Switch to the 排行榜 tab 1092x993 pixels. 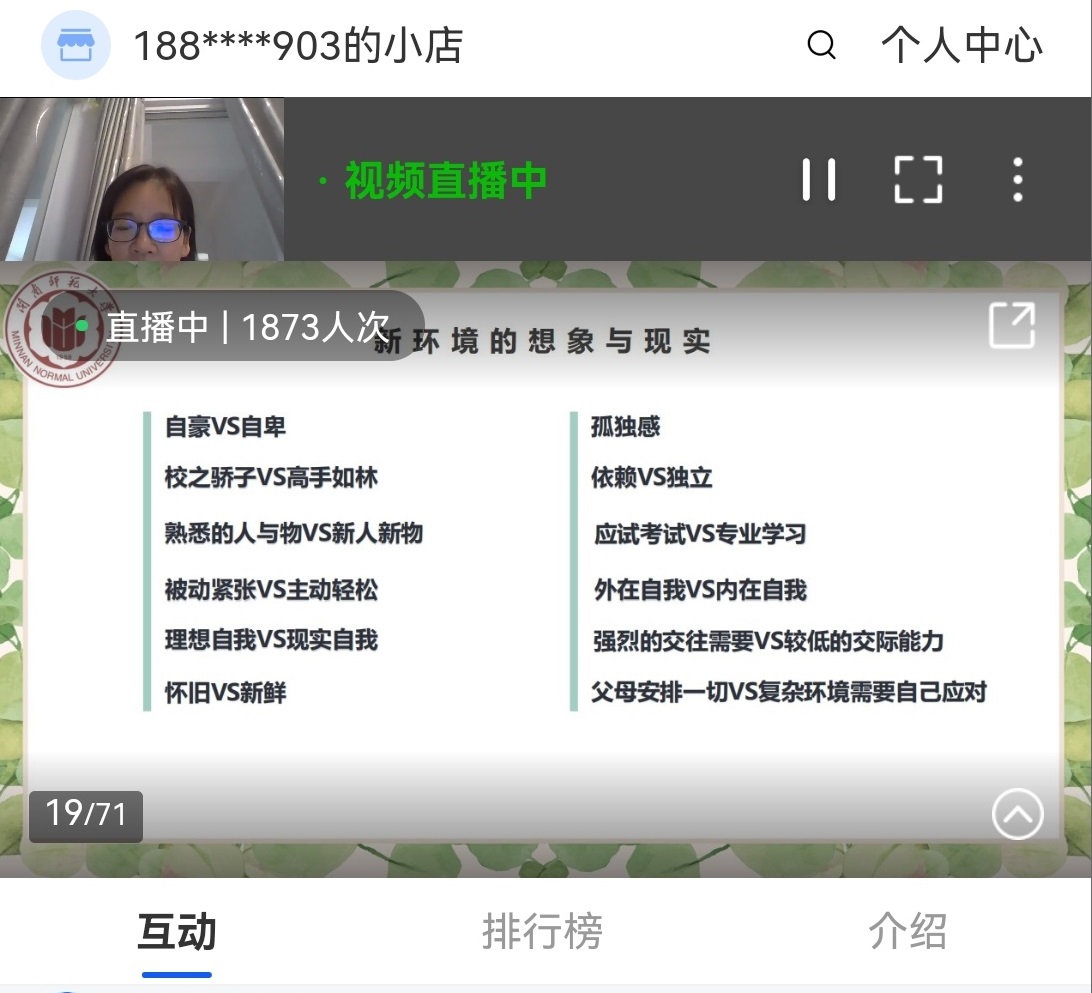[x=542, y=930]
